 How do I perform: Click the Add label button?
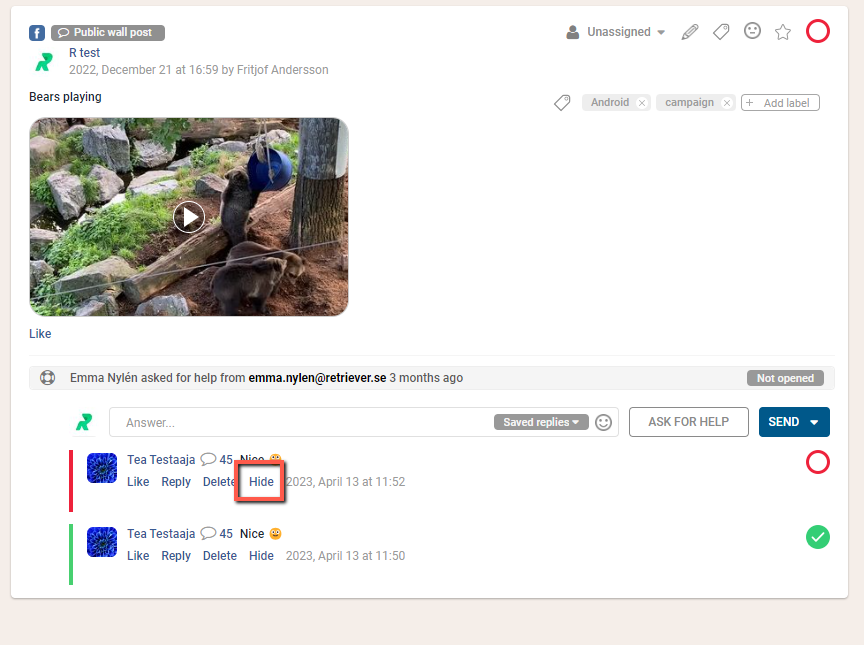780,103
